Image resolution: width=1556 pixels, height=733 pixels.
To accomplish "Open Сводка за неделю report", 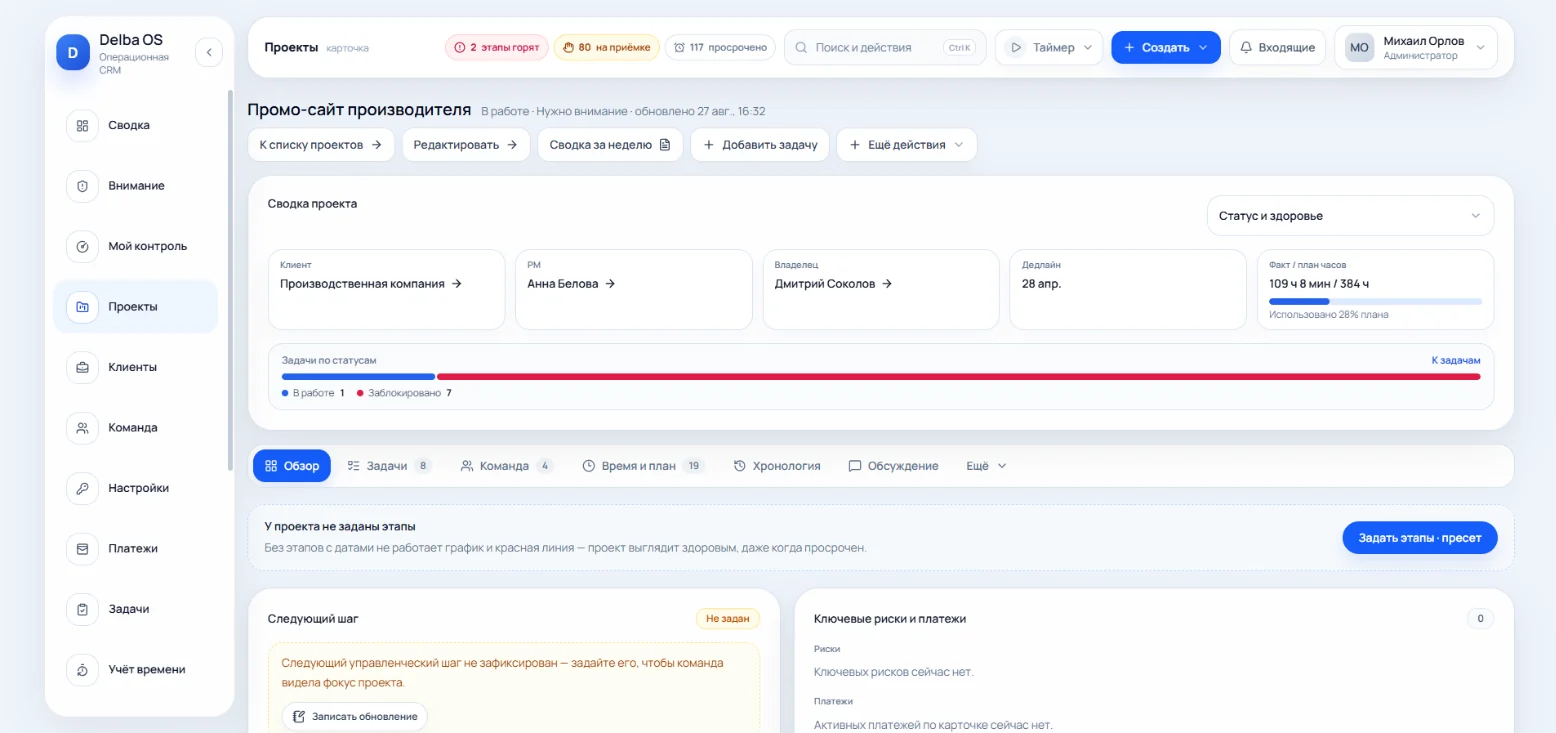I will point(610,144).
